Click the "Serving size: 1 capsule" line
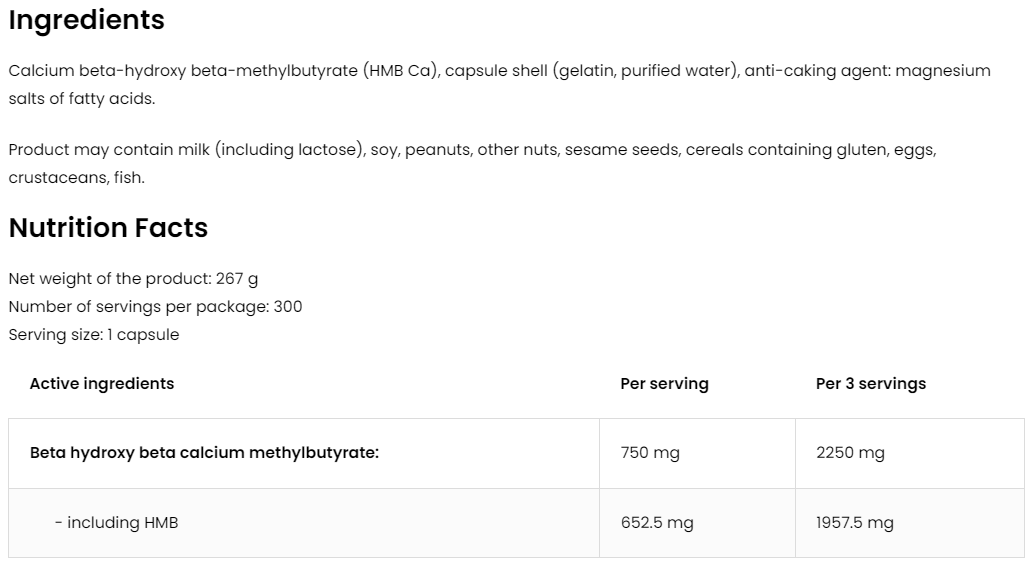The height and width of the screenshot is (567, 1031). (x=94, y=335)
